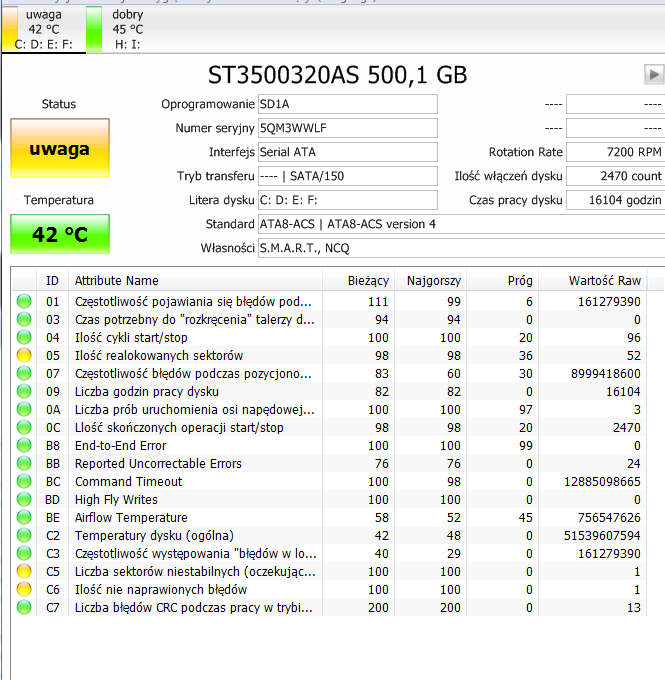Click green status icon for attribute 01
The image size is (665, 680).
24,301
